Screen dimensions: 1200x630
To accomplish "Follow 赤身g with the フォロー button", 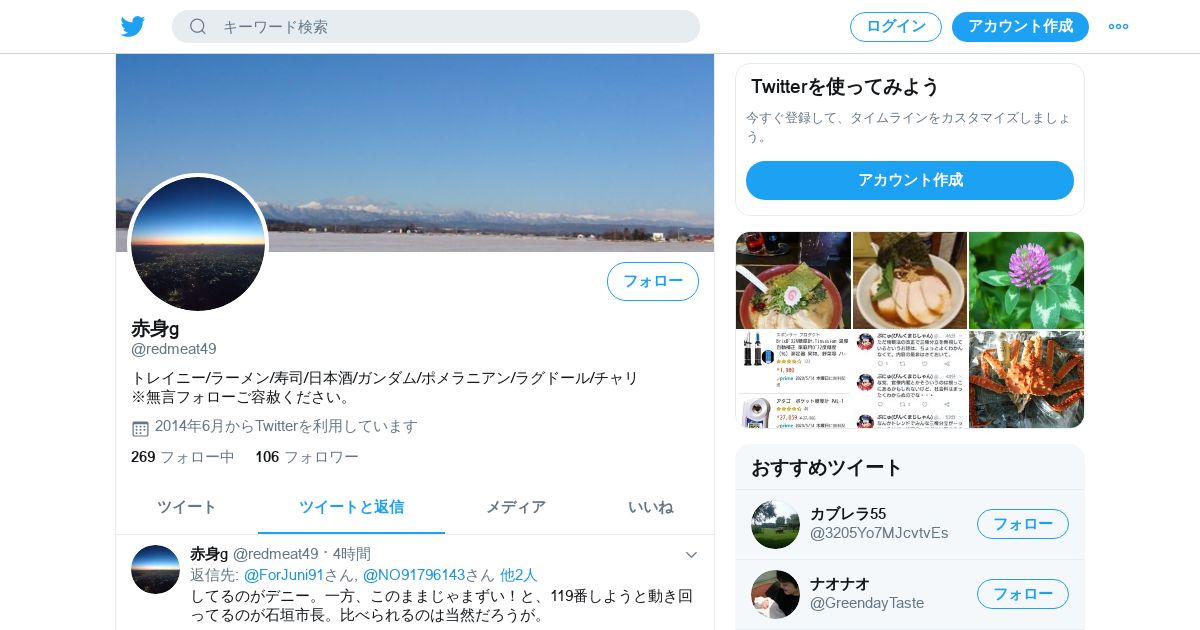I will (653, 281).
